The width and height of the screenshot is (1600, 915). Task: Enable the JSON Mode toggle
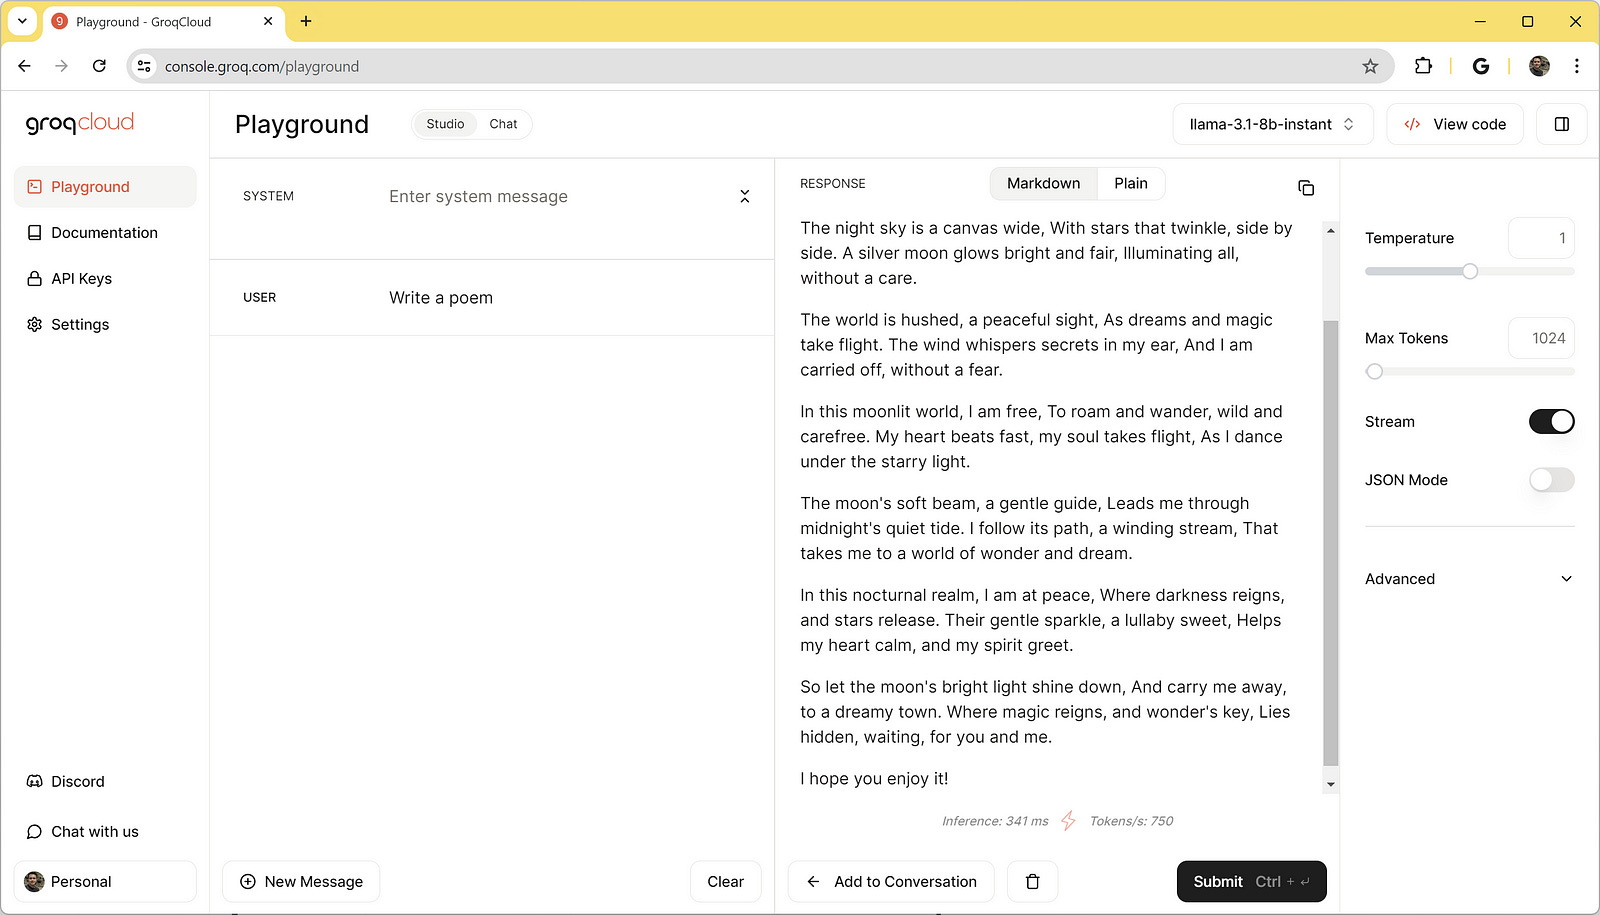tap(1552, 480)
